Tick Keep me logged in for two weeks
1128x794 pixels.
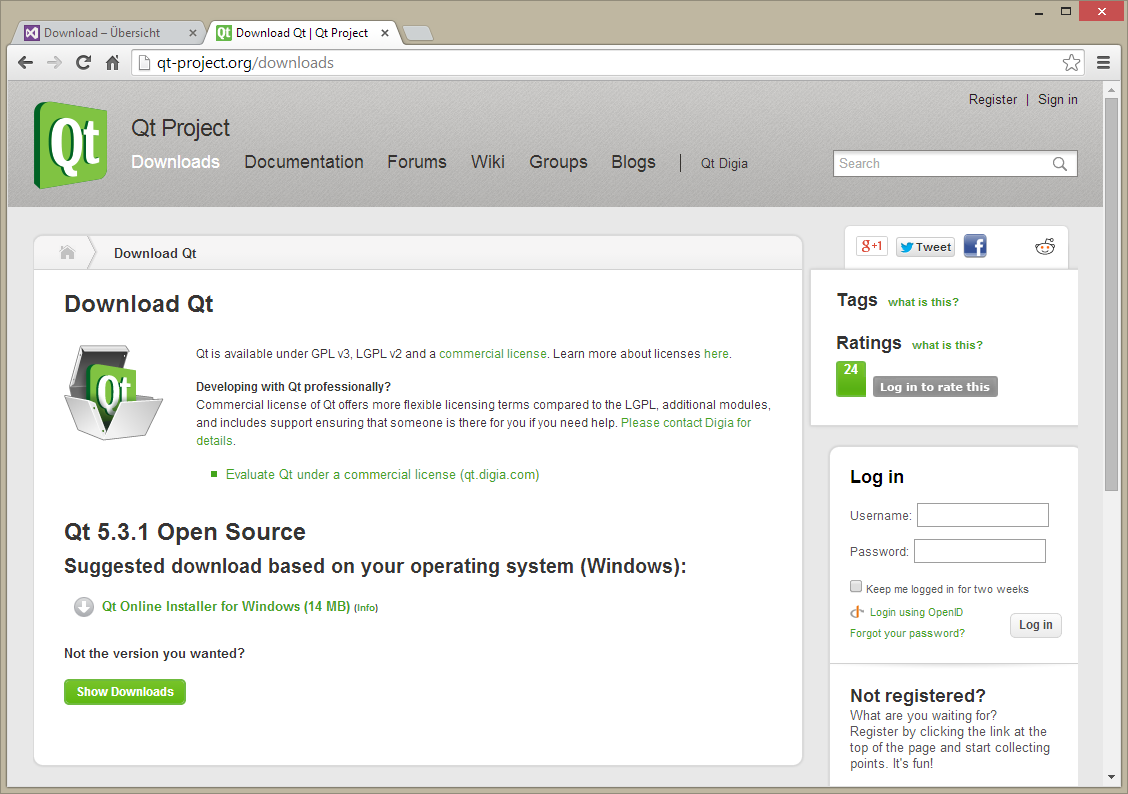(x=856, y=586)
